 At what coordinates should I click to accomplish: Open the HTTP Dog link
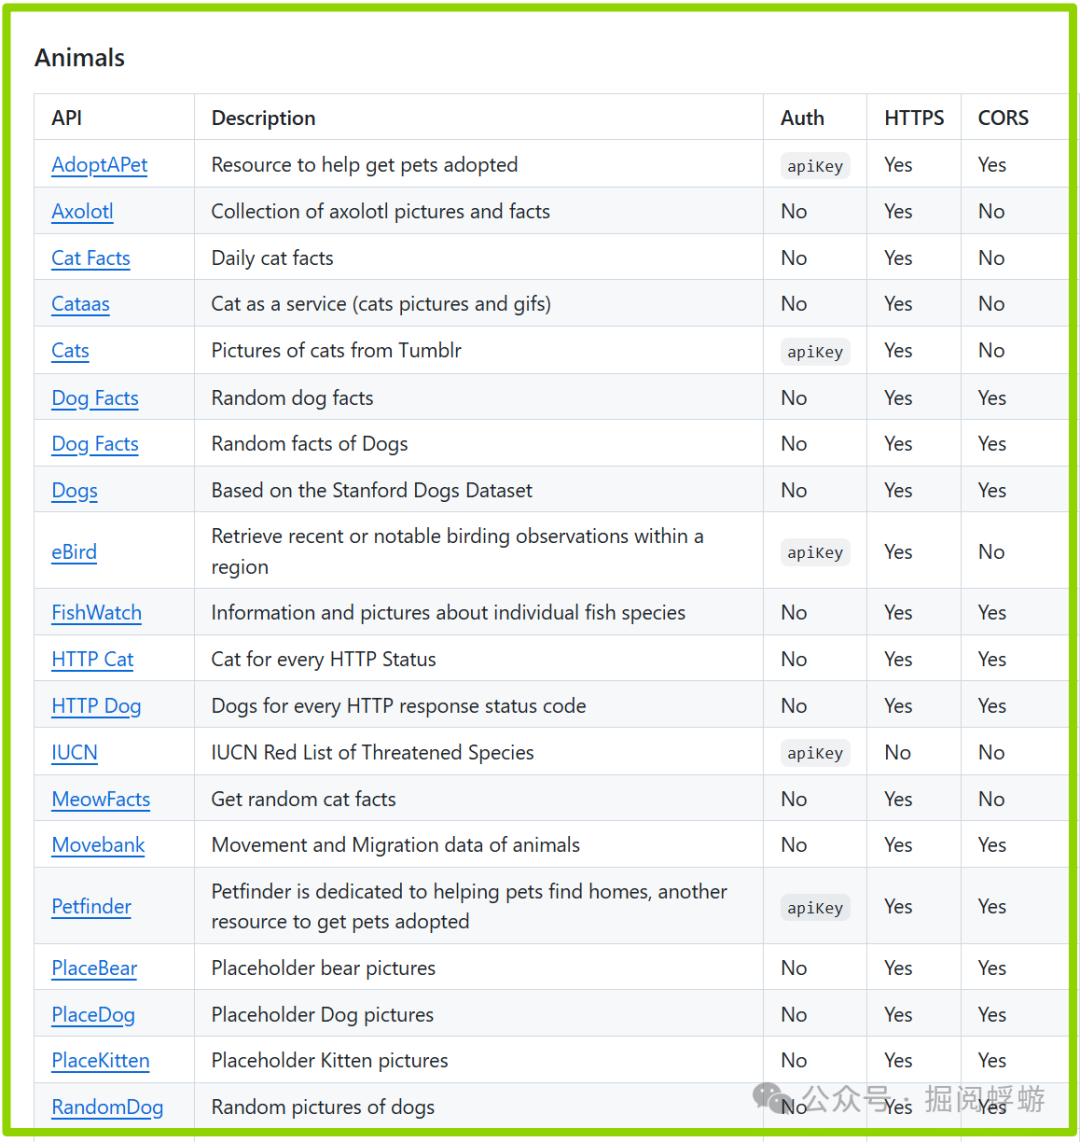click(x=96, y=706)
